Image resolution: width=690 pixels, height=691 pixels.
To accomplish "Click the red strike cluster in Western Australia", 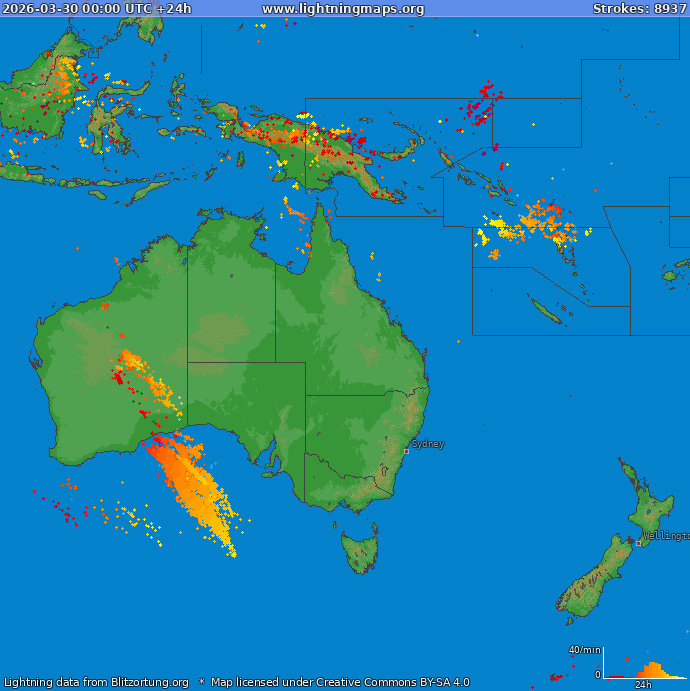I will pyautogui.click(x=118, y=377).
